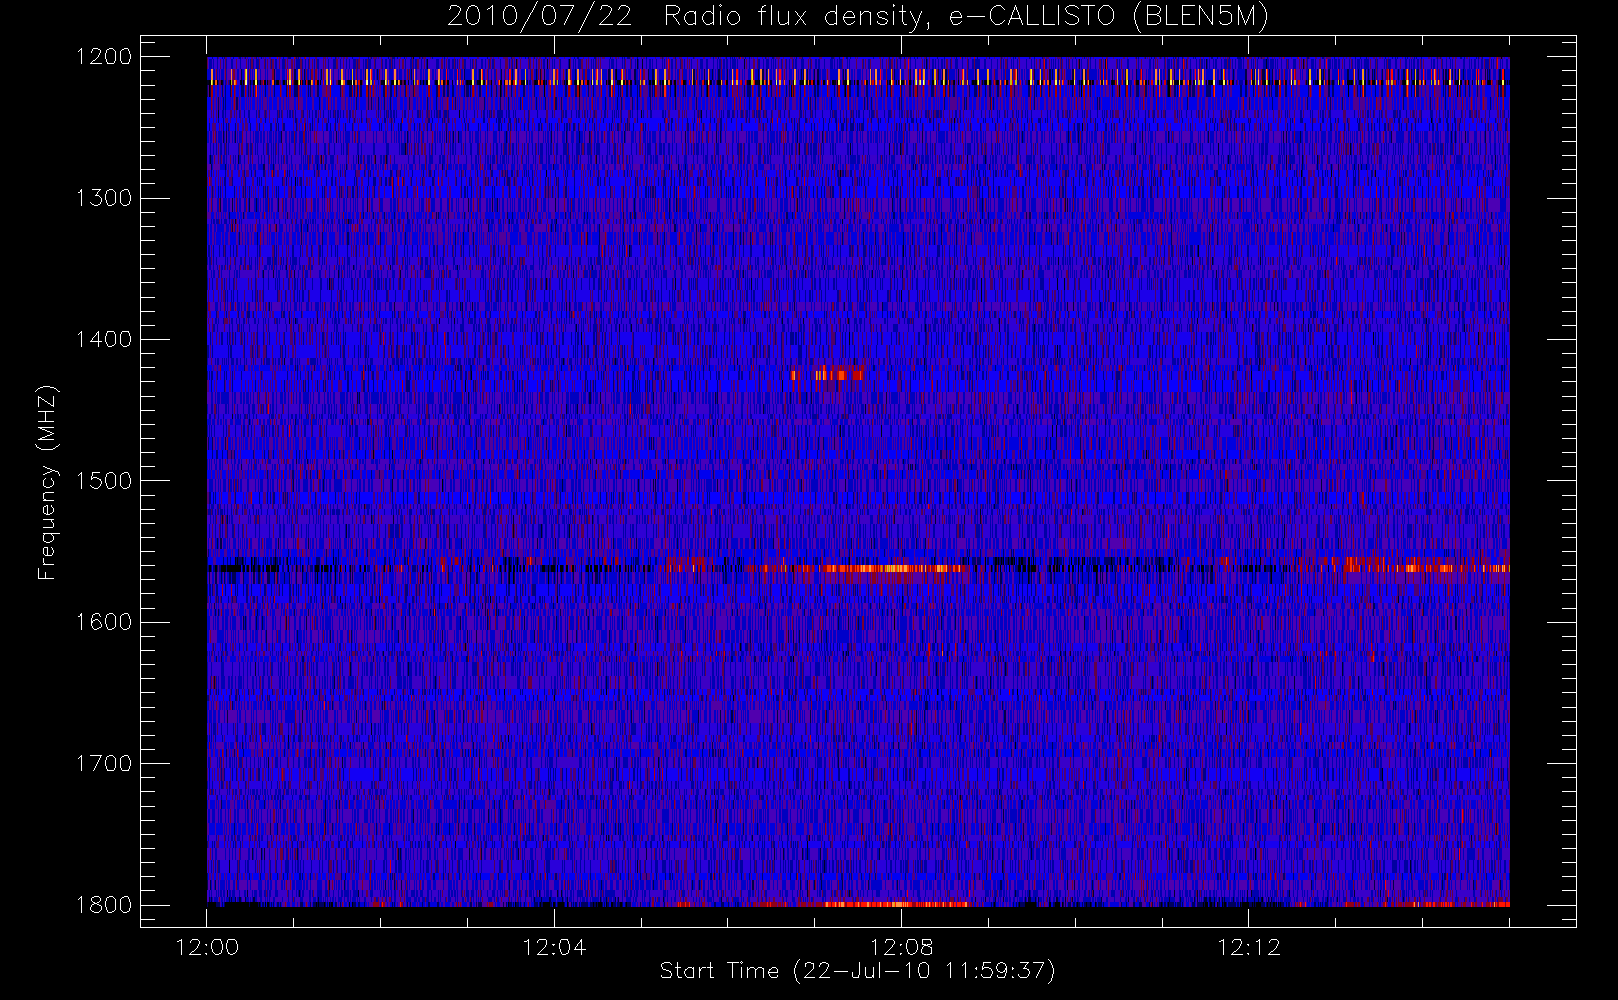The height and width of the screenshot is (1000, 1618).
Task: Click the 1200 frequency tick label
Action: tap(104, 57)
